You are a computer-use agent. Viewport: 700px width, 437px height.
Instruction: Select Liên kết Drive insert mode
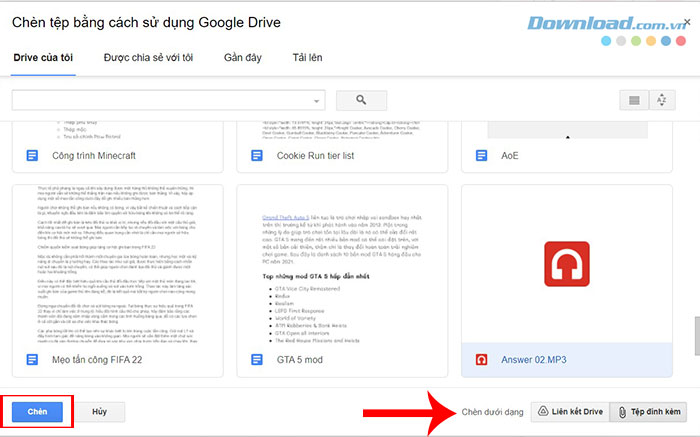tap(565, 411)
